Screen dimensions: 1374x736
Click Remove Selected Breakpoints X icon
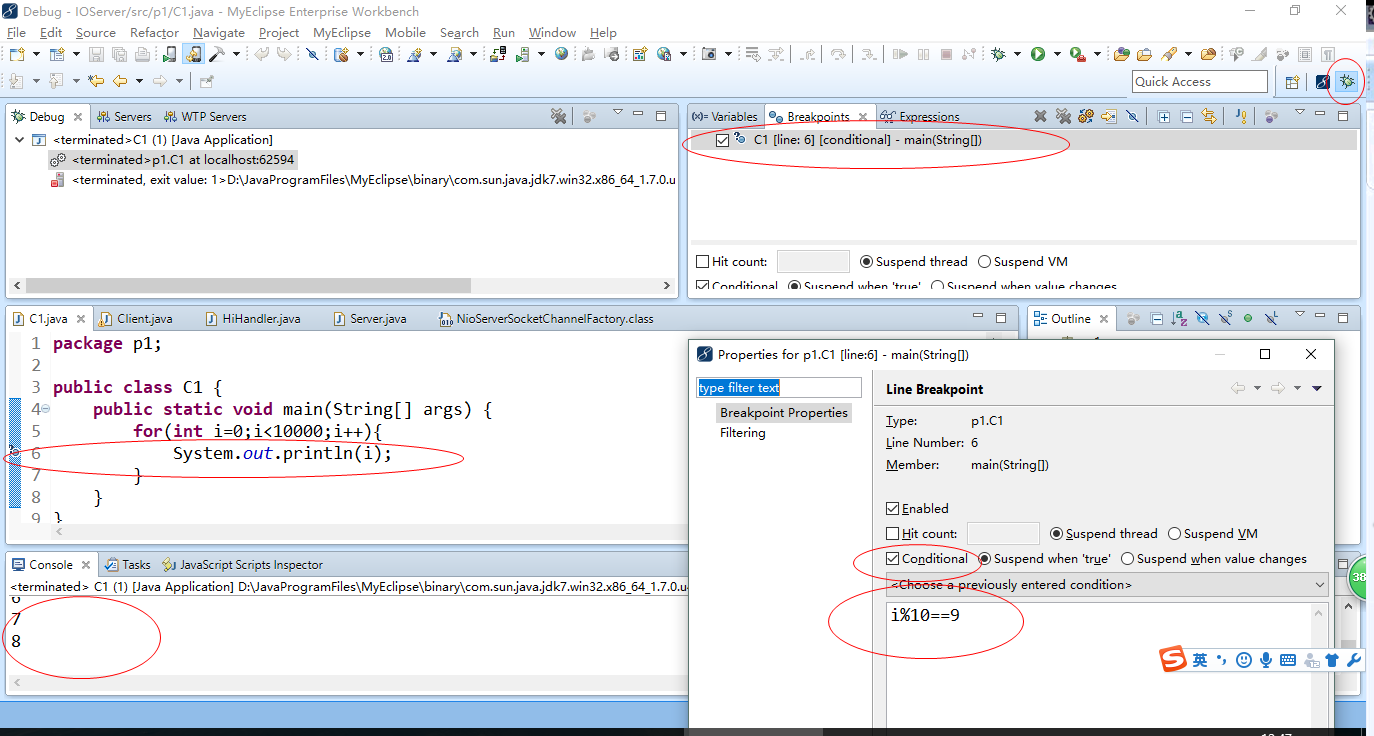pos(1040,117)
